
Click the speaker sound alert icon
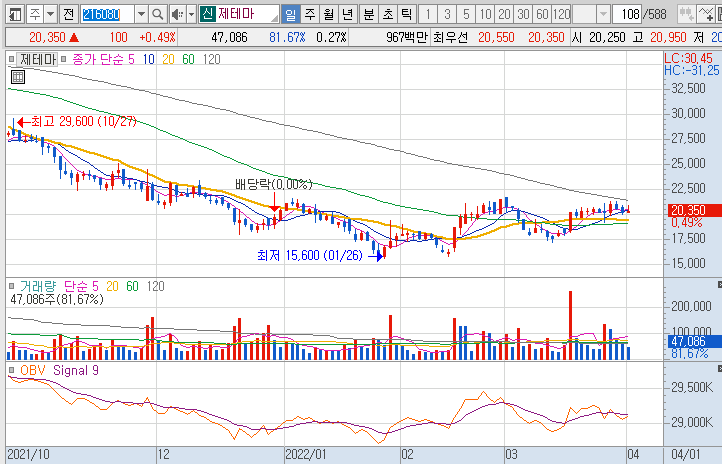[x=177, y=15]
